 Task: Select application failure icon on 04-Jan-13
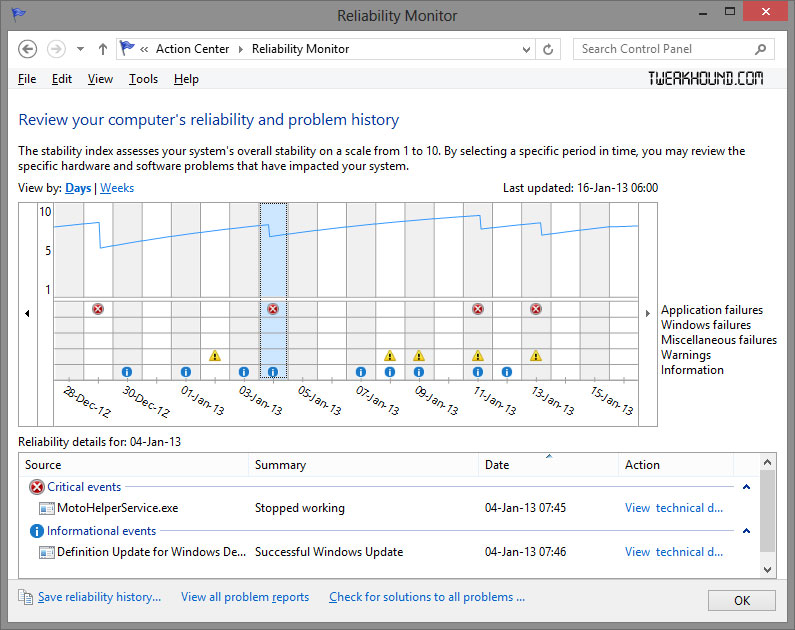click(x=273, y=309)
